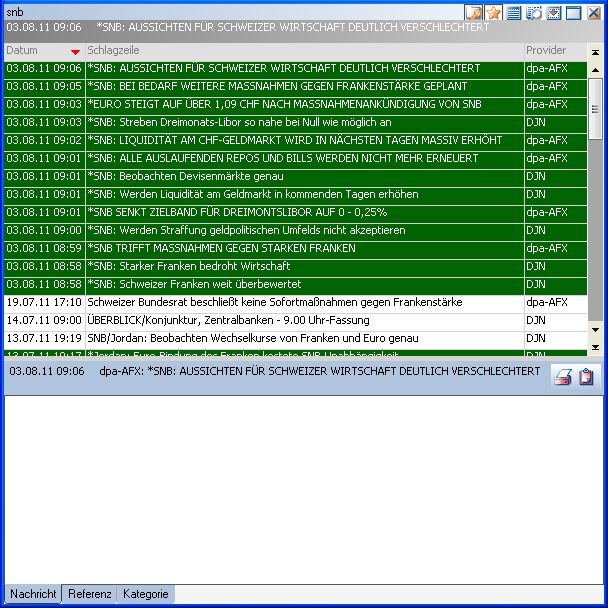
Task: Click the list search filter icon
Action: pos(533,13)
